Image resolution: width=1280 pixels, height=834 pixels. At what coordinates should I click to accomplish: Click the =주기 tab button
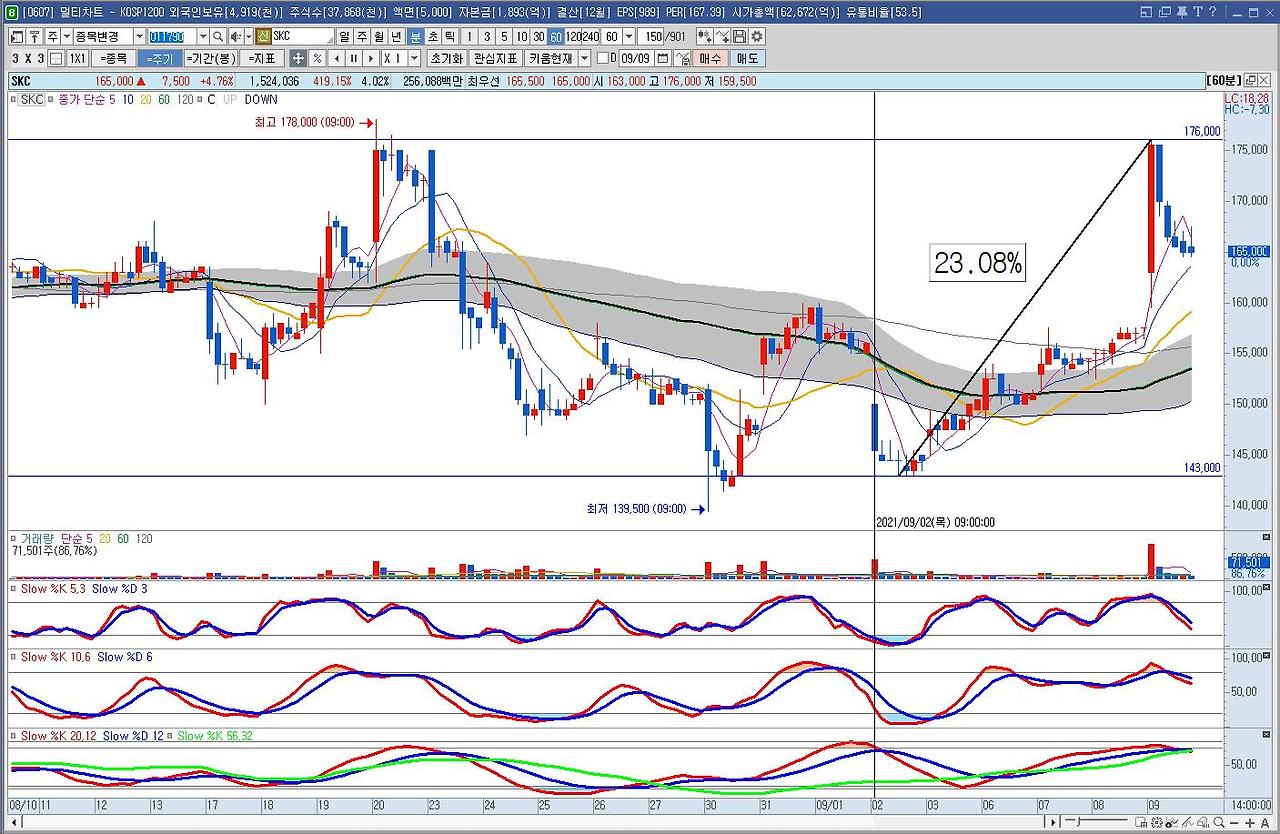[x=159, y=58]
